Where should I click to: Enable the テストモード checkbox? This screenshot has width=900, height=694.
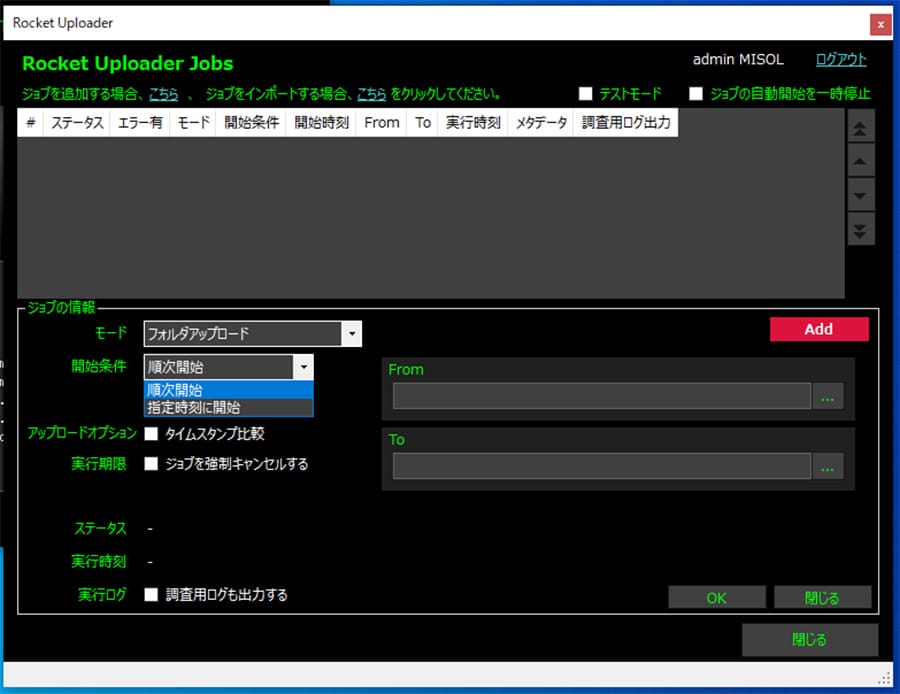tap(585, 94)
